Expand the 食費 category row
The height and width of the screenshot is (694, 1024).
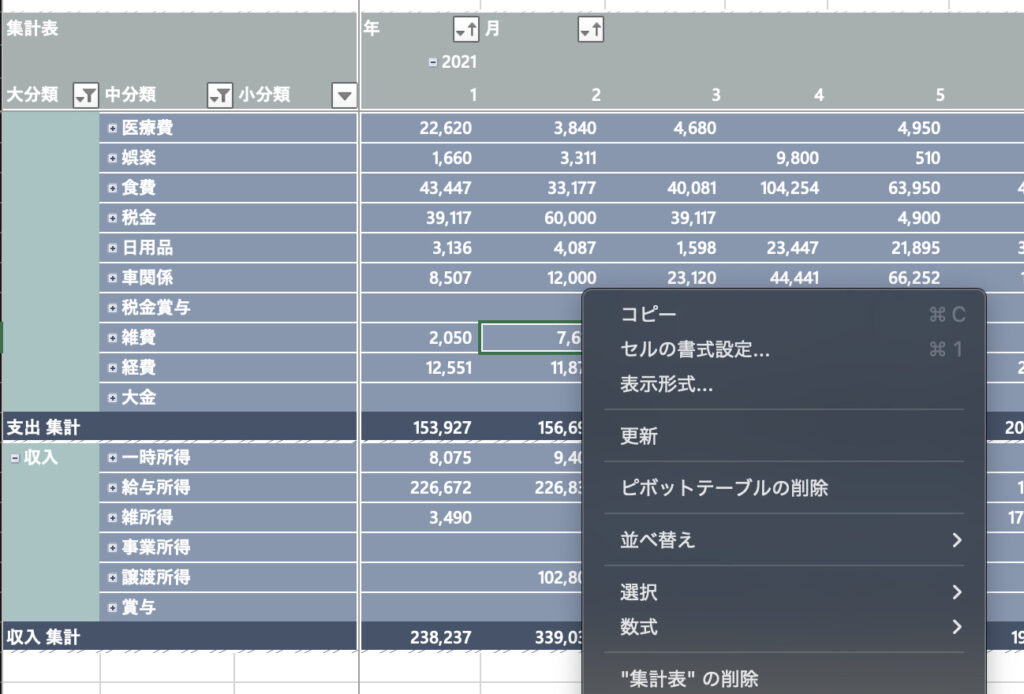tap(113, 188)
